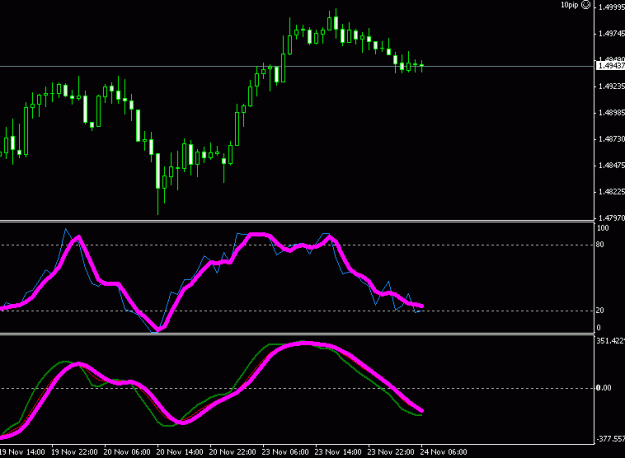
Task: Click the last candlestick on the price chart
Action: 422,66
